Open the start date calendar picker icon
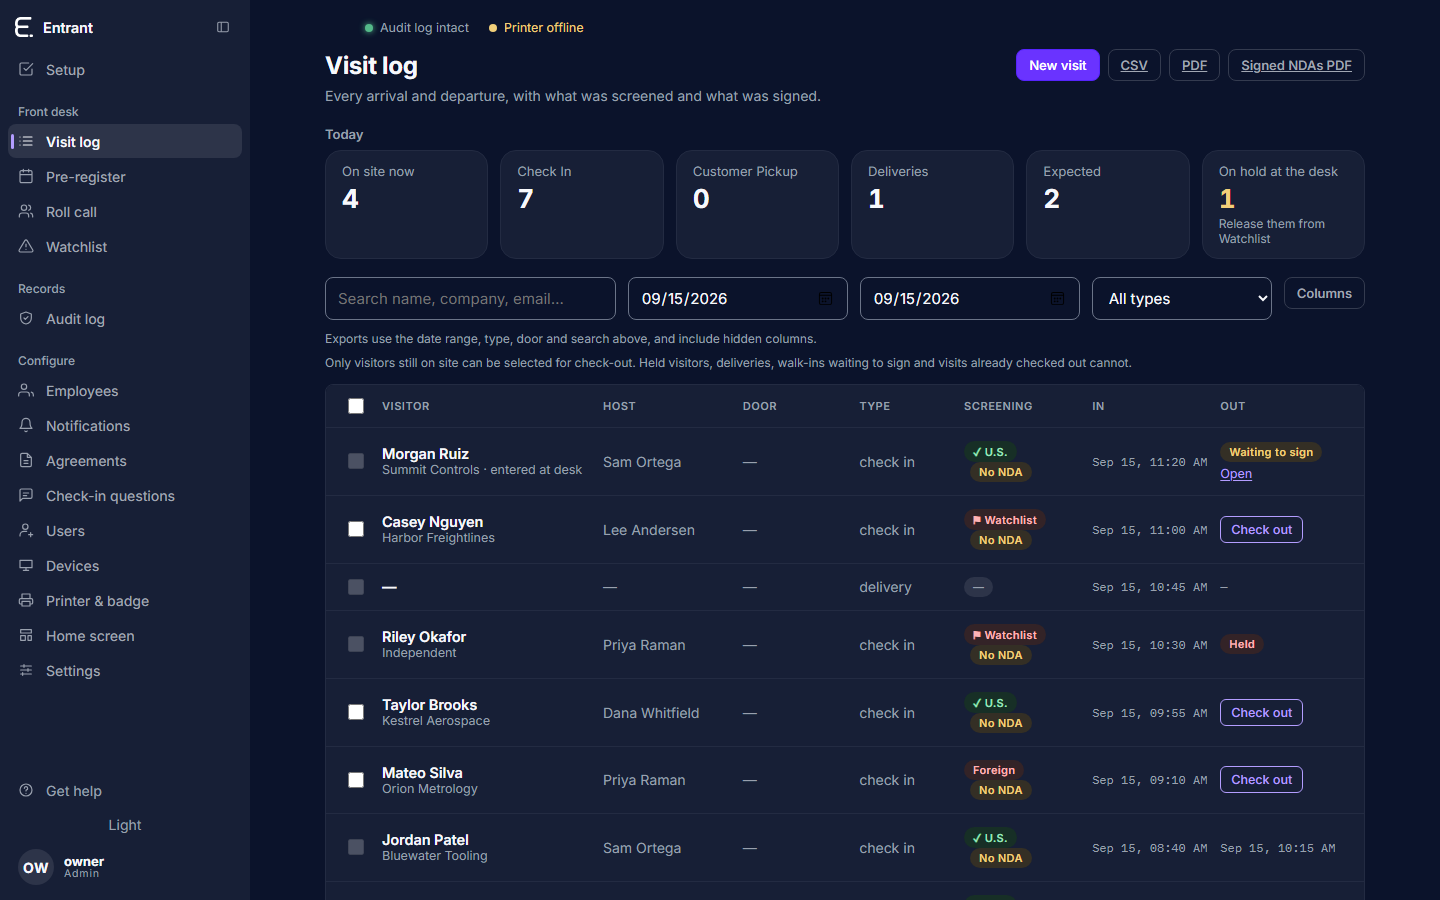 tap(825, 298)
